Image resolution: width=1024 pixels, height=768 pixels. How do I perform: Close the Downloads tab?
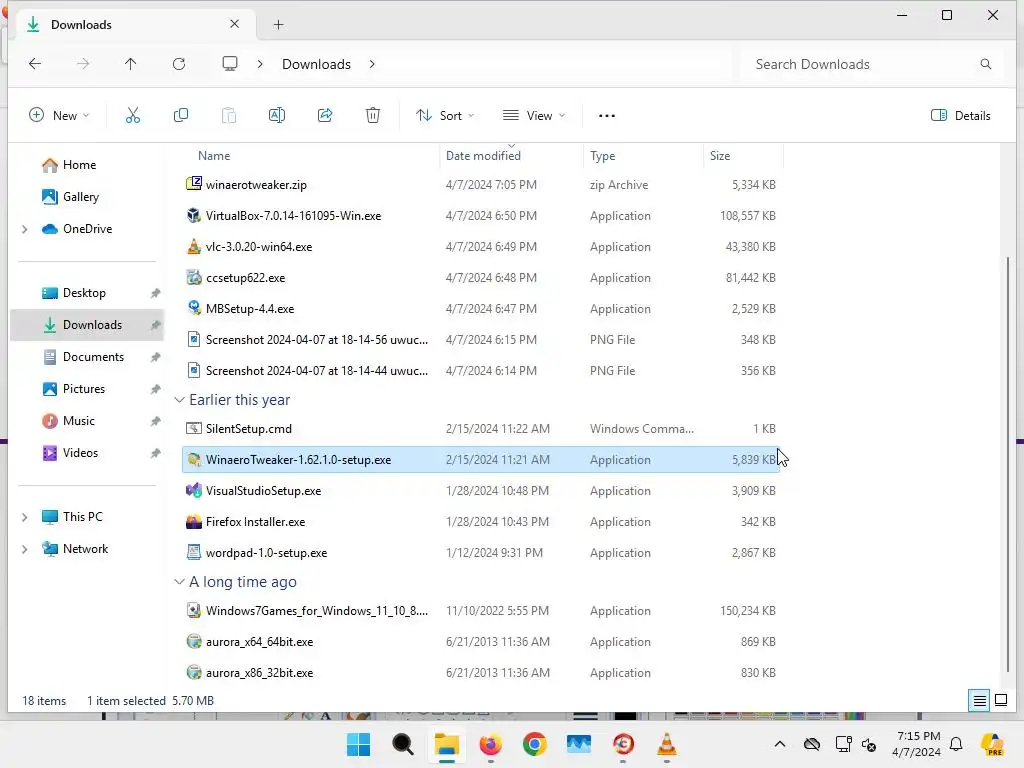[234, 24]
